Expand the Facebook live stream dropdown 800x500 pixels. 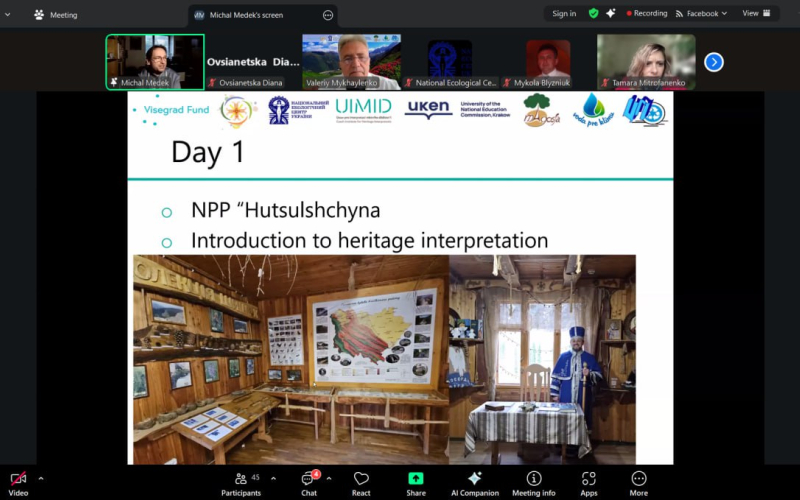tap(723, 14)
